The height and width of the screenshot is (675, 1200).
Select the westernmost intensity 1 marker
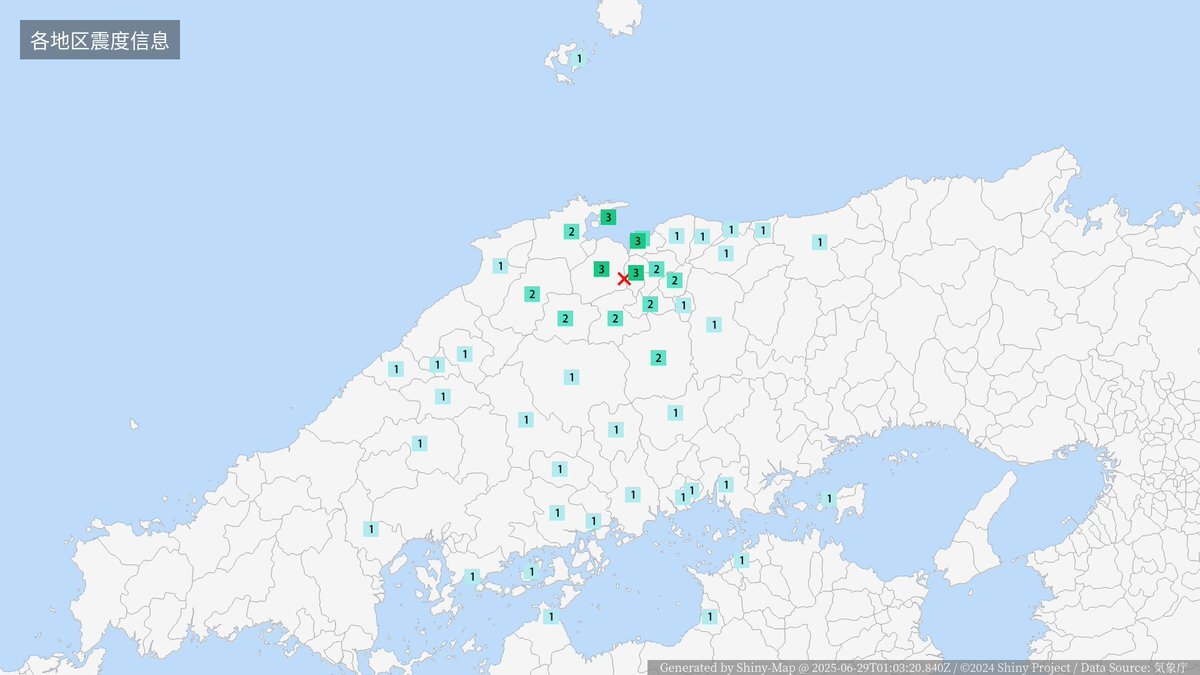[x=371, y=529]
